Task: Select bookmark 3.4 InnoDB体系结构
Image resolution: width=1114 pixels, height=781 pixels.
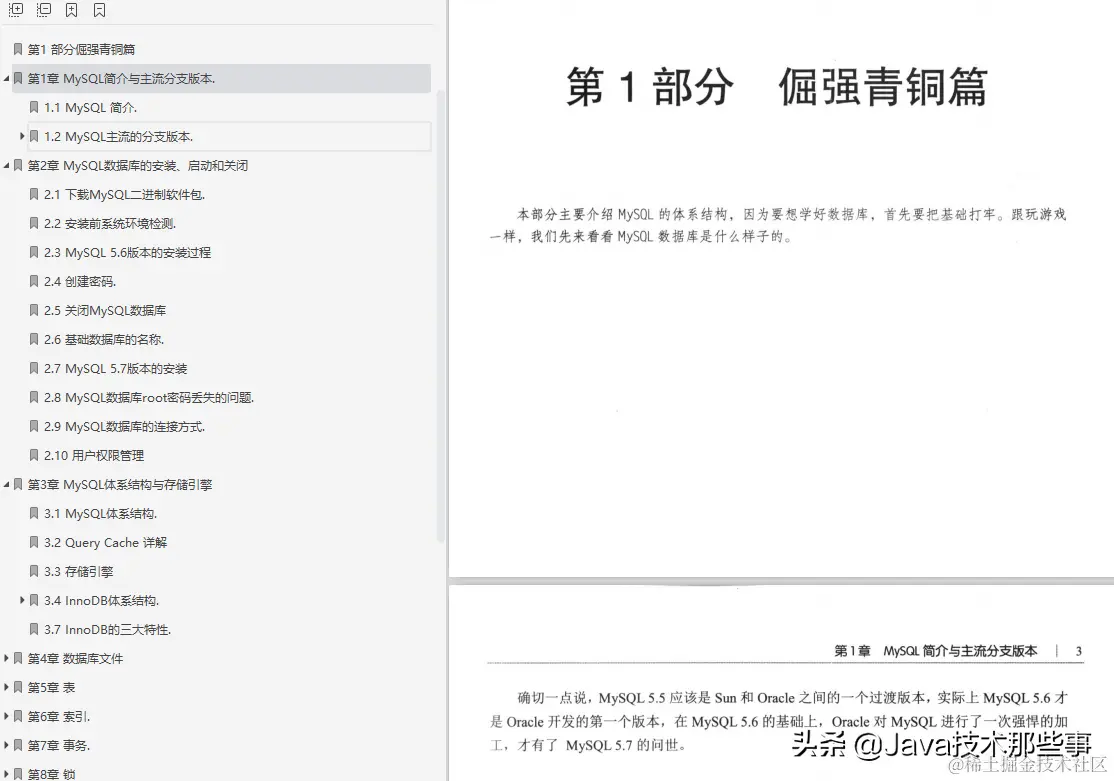Action: [x=102, y=600]
